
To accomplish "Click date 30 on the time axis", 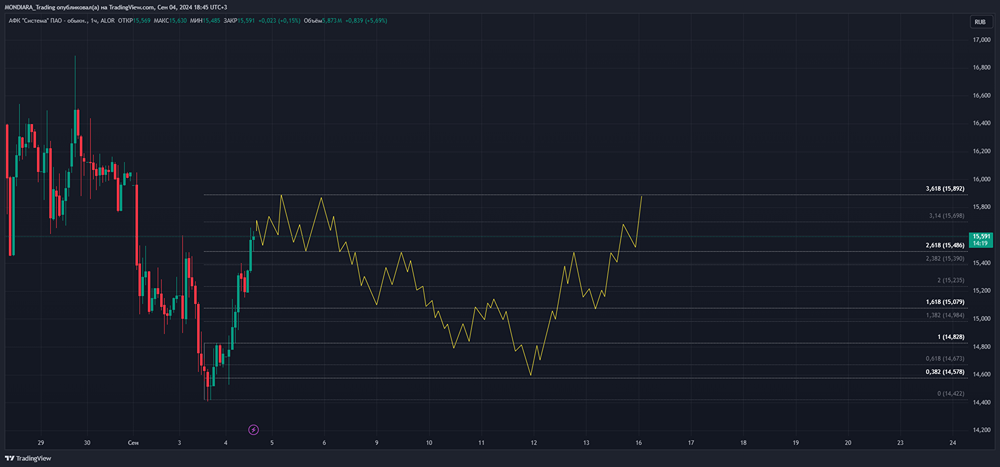I will [x=87, y=443].
